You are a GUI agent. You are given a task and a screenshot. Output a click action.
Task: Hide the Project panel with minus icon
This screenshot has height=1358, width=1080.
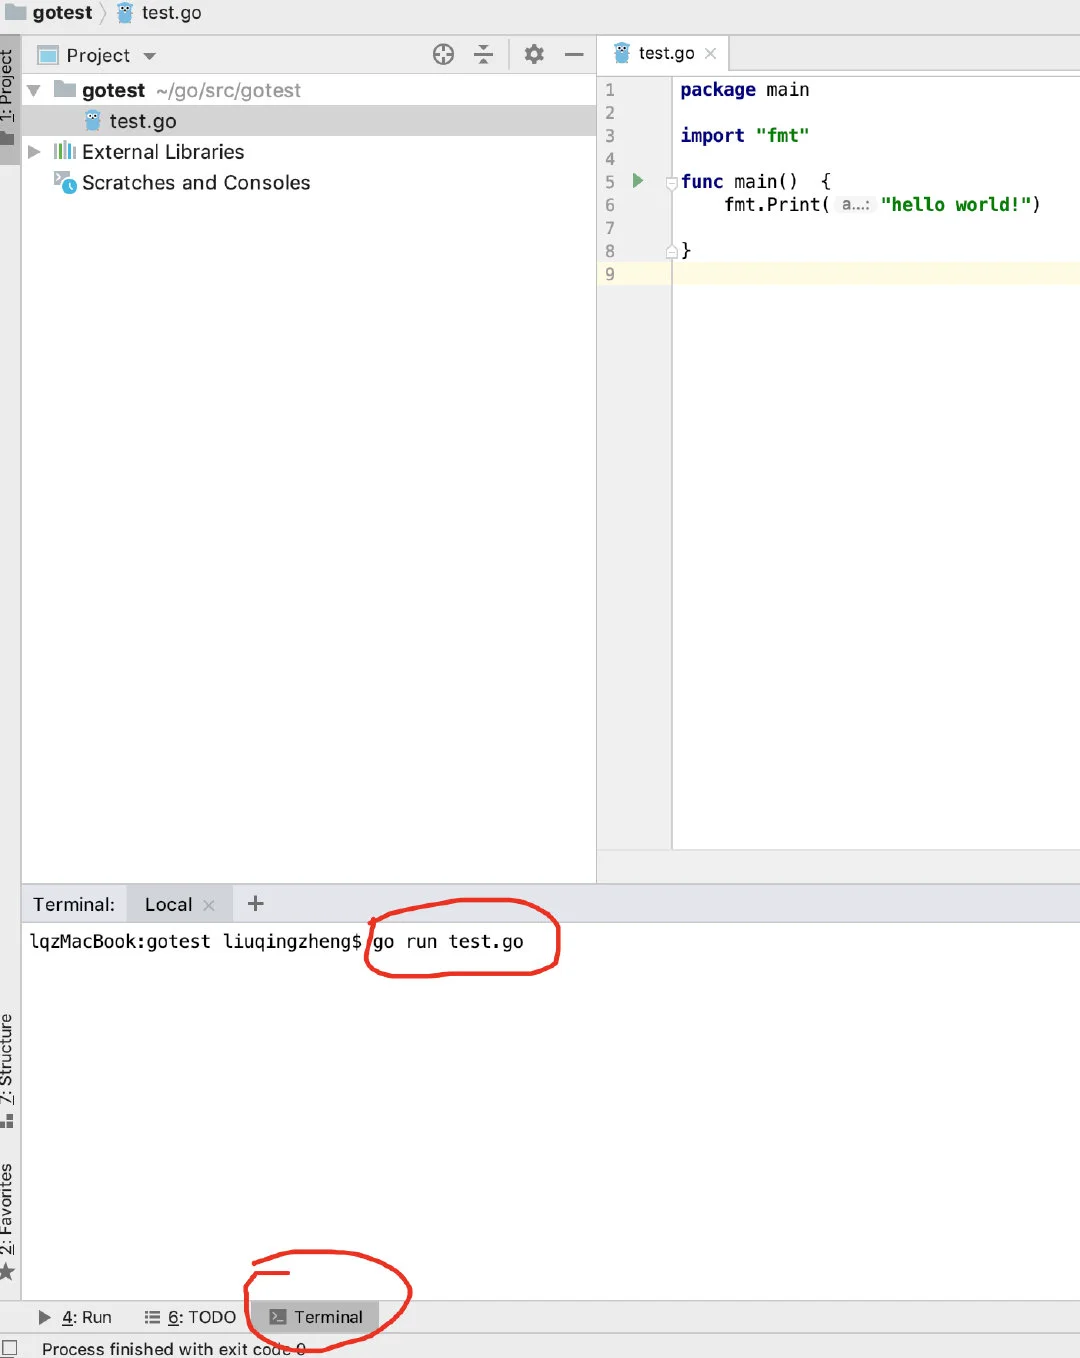pos(574,55)
